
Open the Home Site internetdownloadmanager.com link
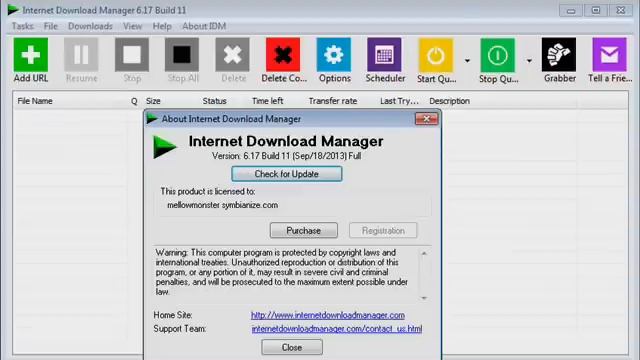coord(328,315)
